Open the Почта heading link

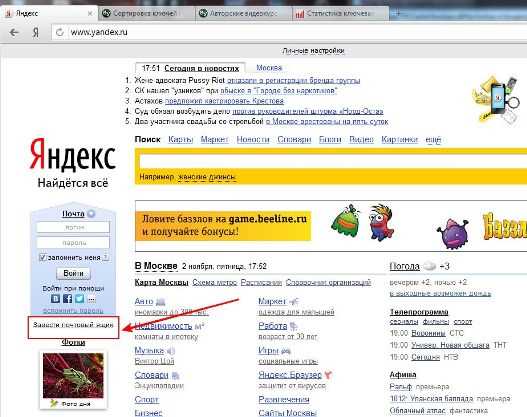coord(73,213)
